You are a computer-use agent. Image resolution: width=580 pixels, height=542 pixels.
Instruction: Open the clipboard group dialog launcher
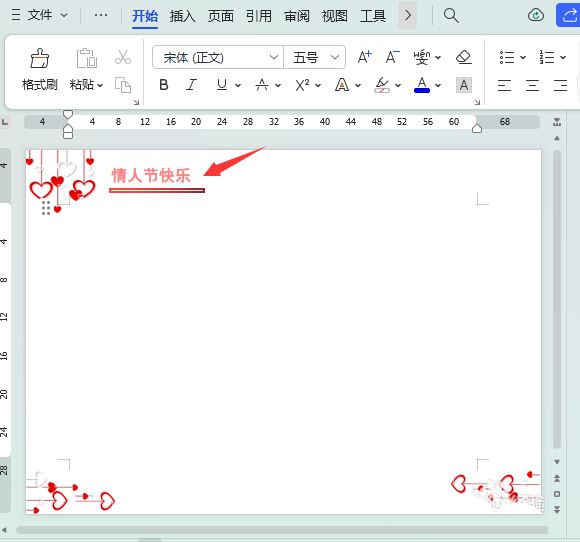(x=136, y=102)
